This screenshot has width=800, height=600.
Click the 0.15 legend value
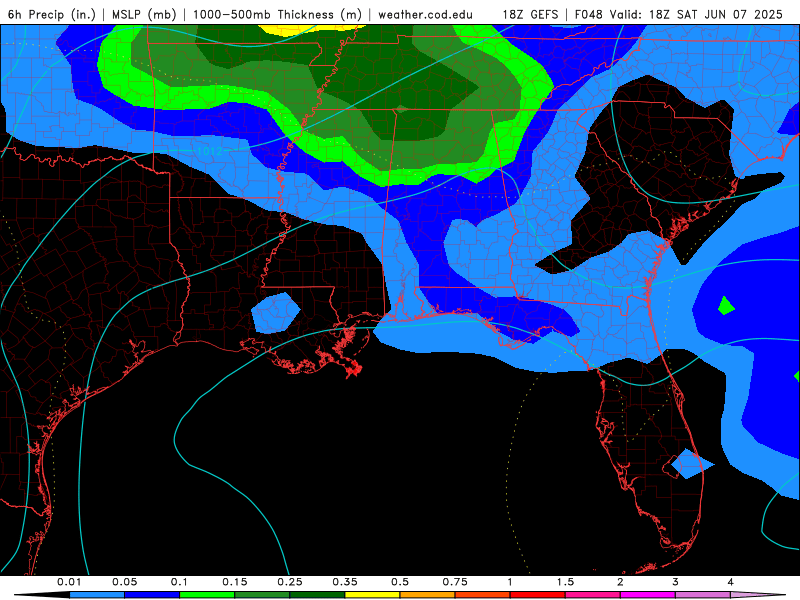click(235, 582)
